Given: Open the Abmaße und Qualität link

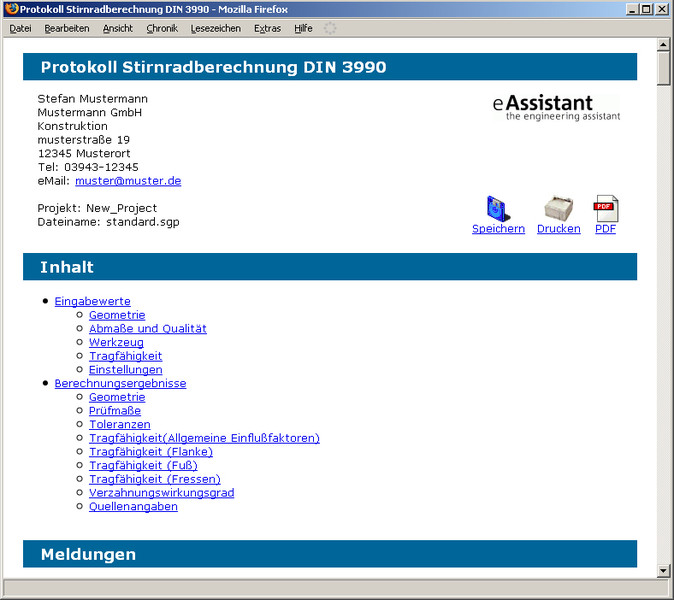Looking at the screenshot, I should tap(148, 329).
